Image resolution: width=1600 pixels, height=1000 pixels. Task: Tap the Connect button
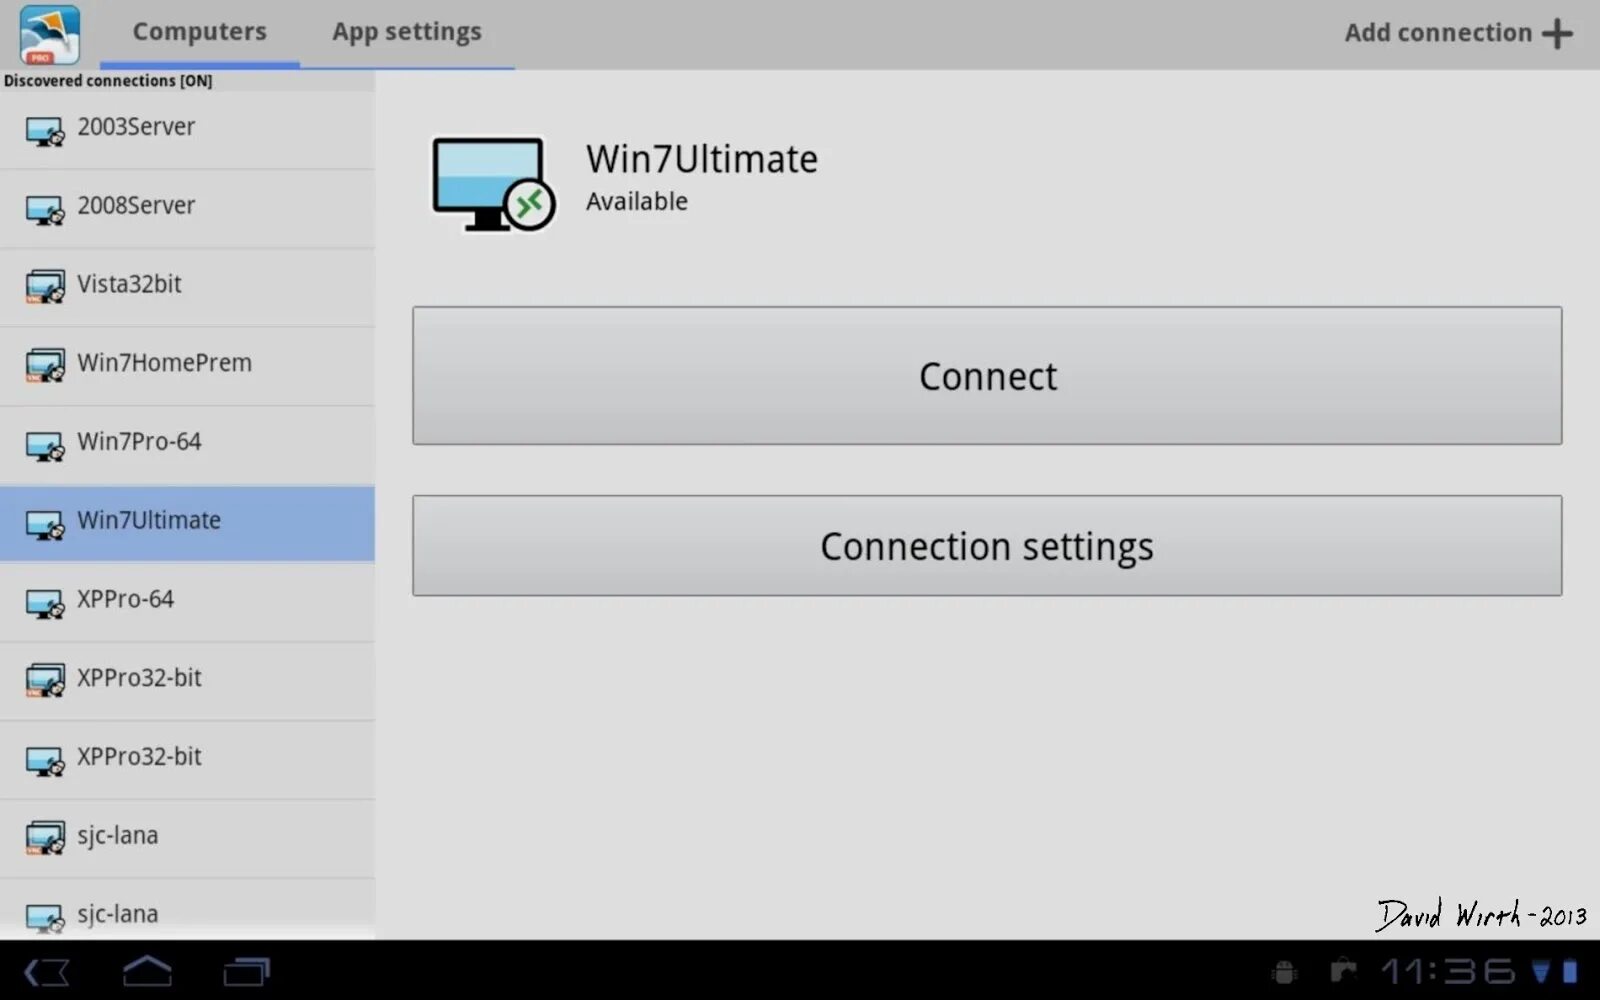pyautogui.click(x=987, y=376)
